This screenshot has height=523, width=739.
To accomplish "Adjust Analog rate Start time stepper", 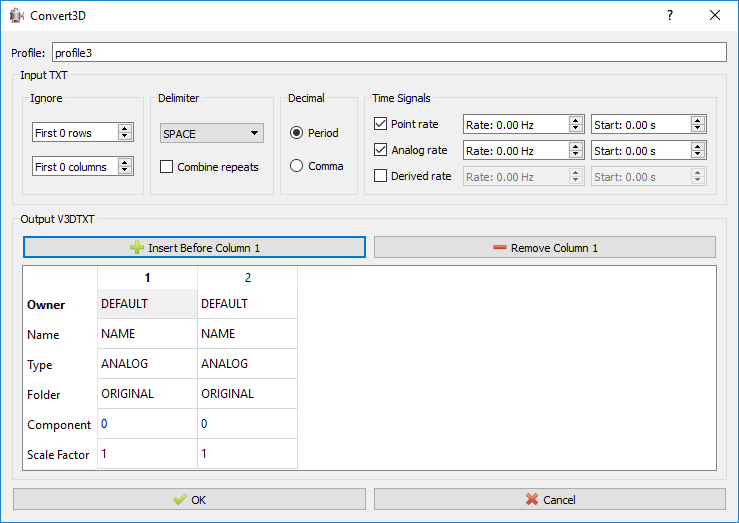I will click(x=699, y=151).
